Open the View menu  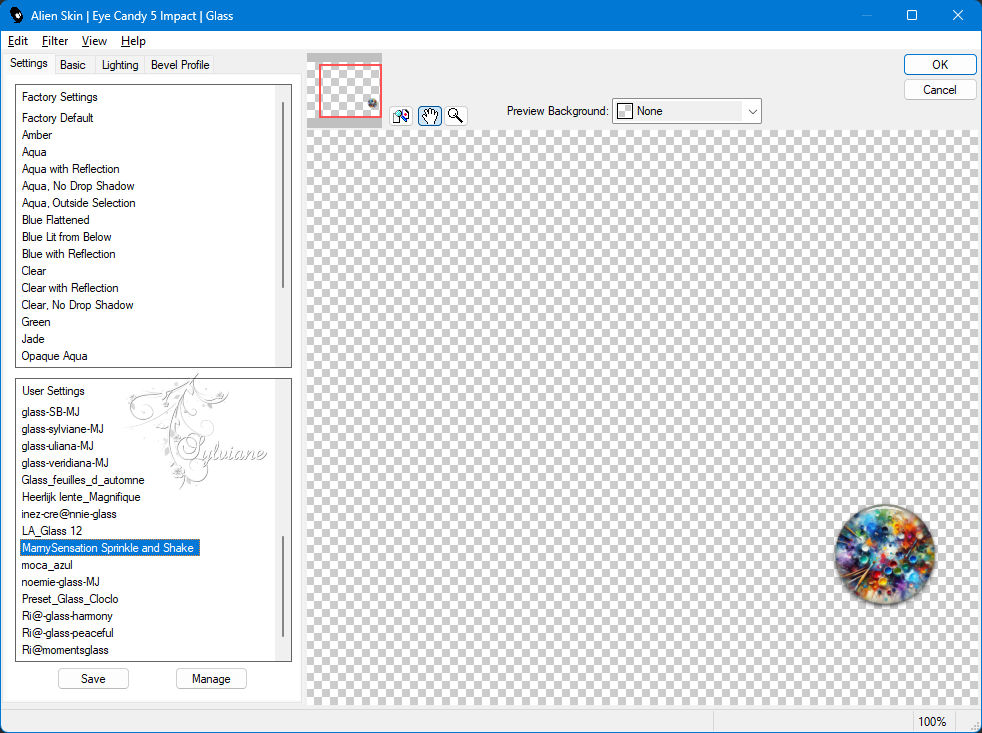click(94, 41)
